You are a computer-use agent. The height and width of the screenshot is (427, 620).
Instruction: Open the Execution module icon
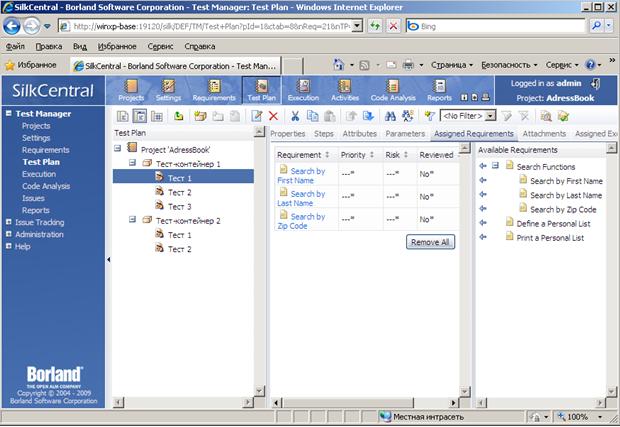click(x=303, y=90)
